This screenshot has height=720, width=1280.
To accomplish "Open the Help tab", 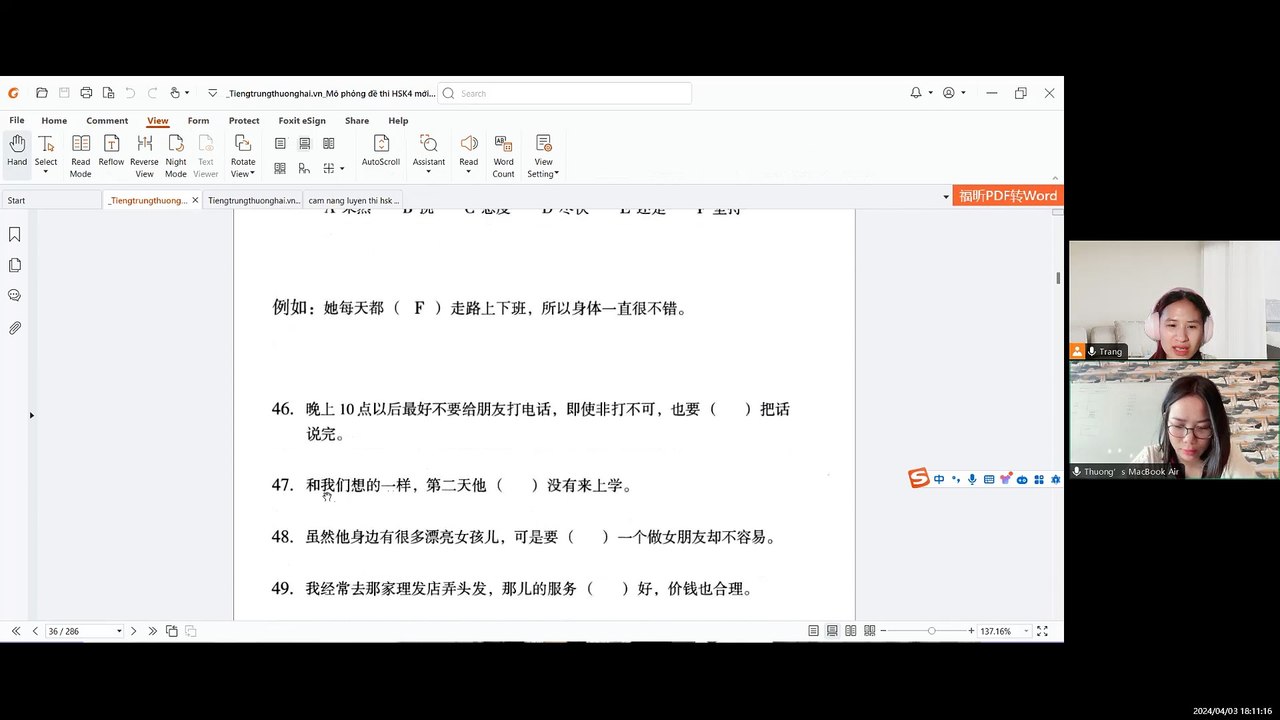I will [x=398, y=121].
